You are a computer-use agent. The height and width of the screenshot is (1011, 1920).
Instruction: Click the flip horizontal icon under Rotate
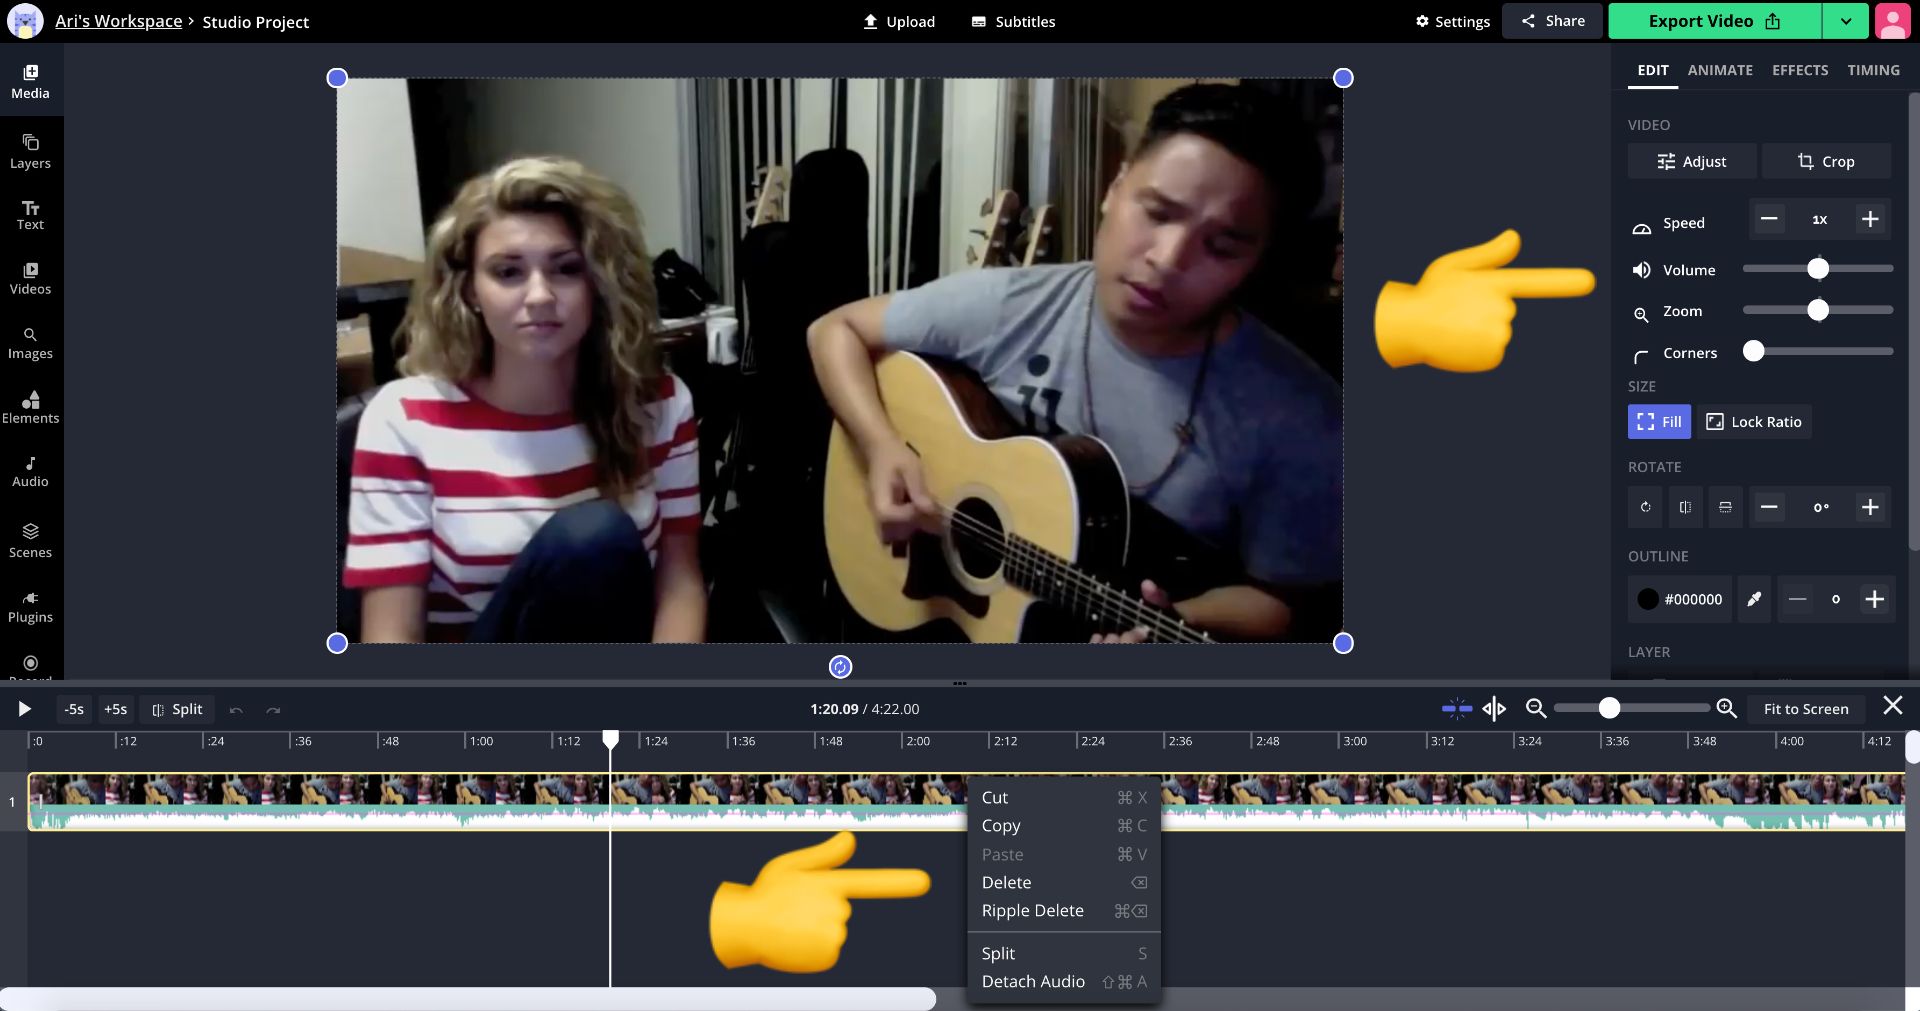(1685, 507)
